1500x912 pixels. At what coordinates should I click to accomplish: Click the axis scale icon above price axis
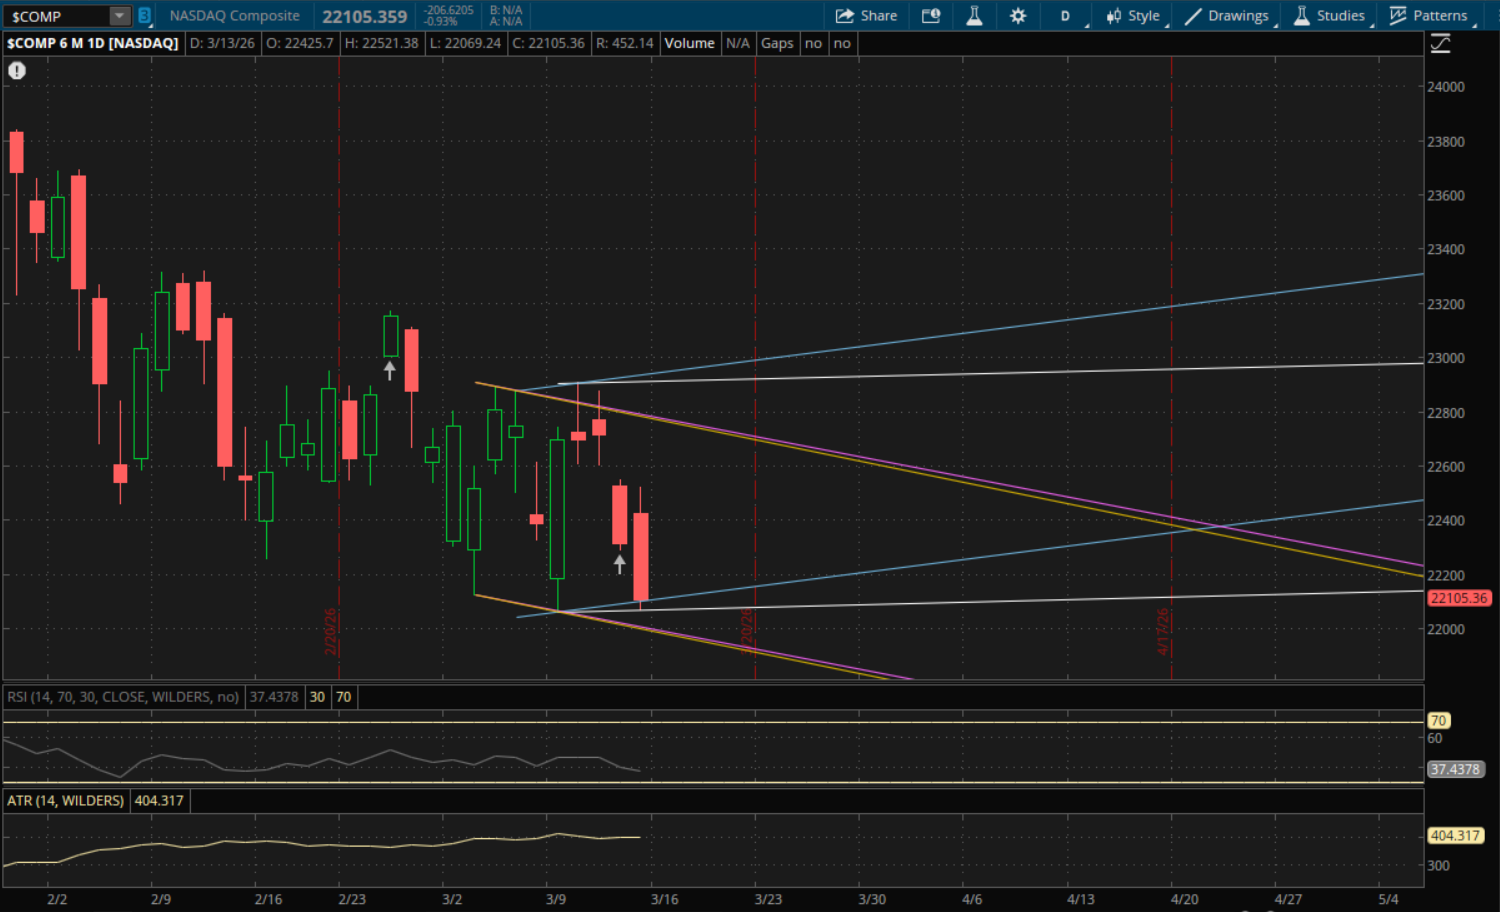click(x=1440, y=44)
